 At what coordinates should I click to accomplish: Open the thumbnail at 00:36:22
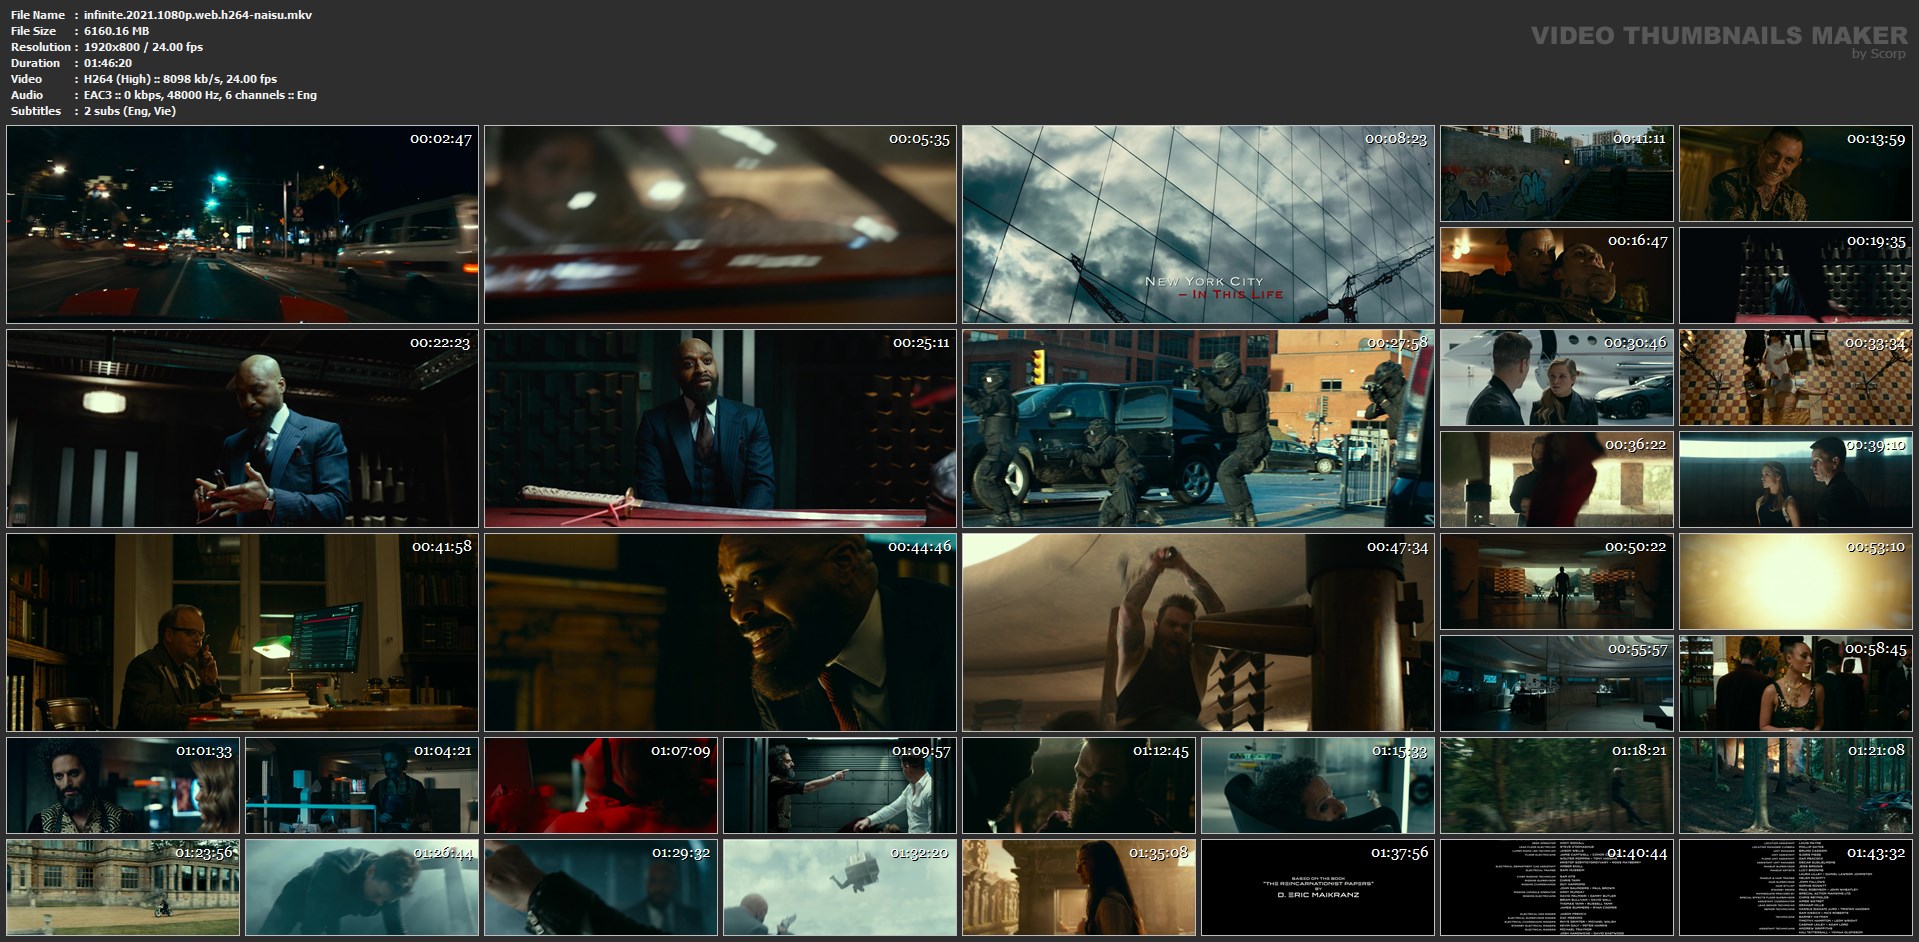tap(1557, 480)
